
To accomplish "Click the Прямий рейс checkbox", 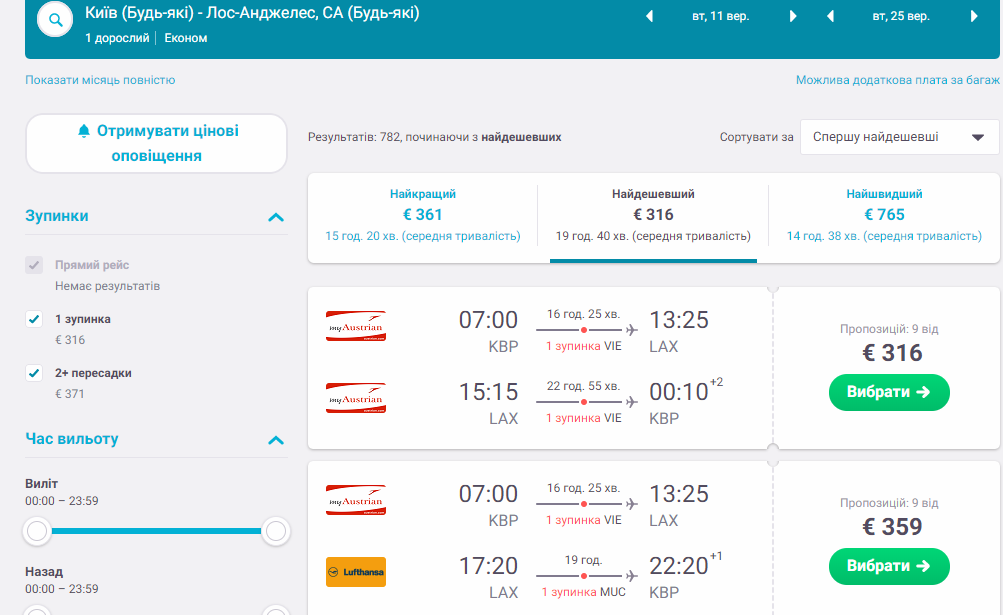I will 35,265.
